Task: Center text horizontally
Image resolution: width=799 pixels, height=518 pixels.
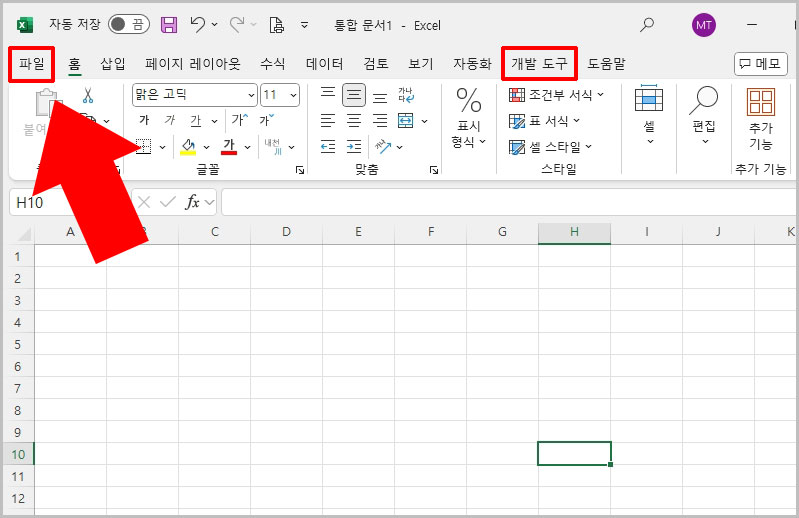Action: pos(354,121)
